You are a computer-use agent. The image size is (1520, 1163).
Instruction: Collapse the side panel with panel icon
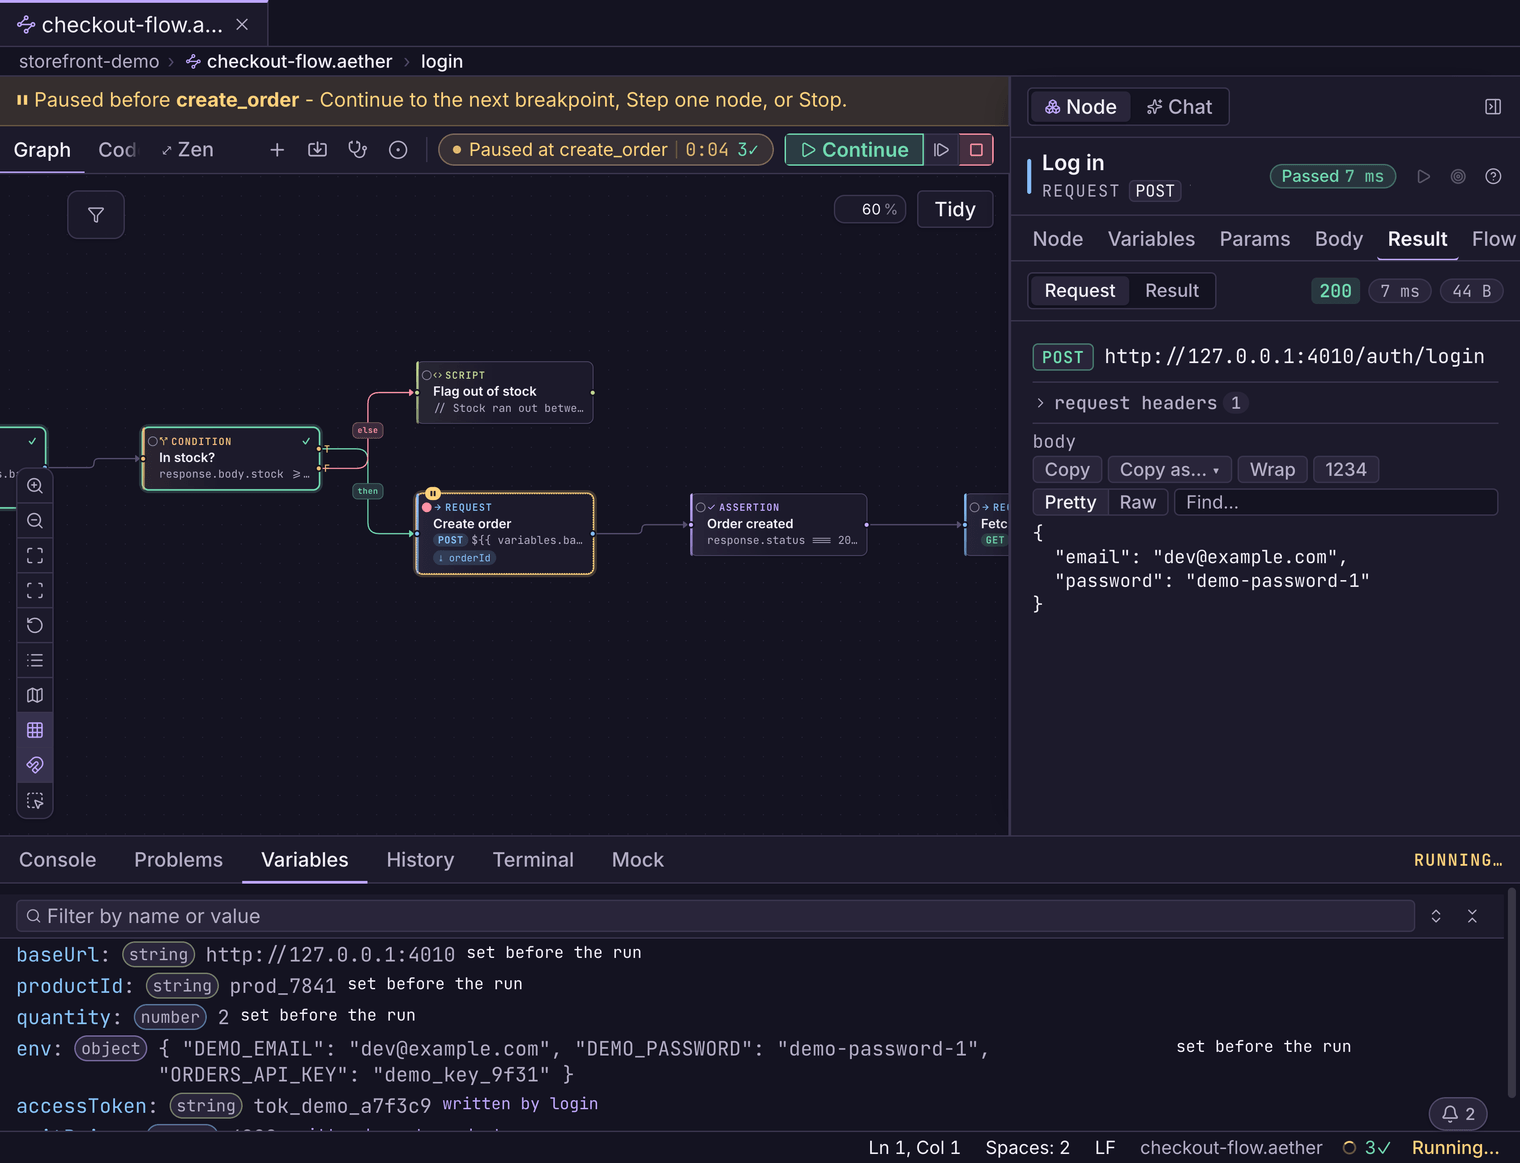(x=1493, y=107)
